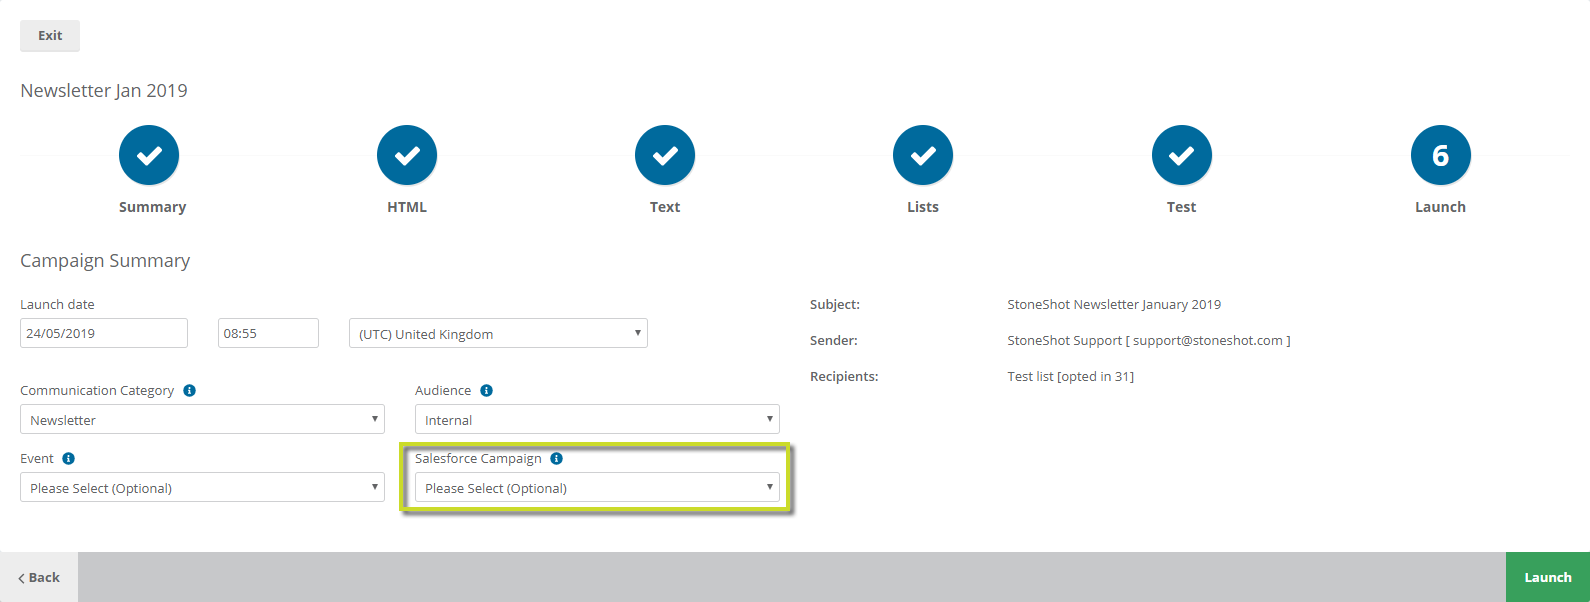Viewport: 1590px width, 602px height.
Task: Open Event info tooltip icon
Action: pos(69,458)
